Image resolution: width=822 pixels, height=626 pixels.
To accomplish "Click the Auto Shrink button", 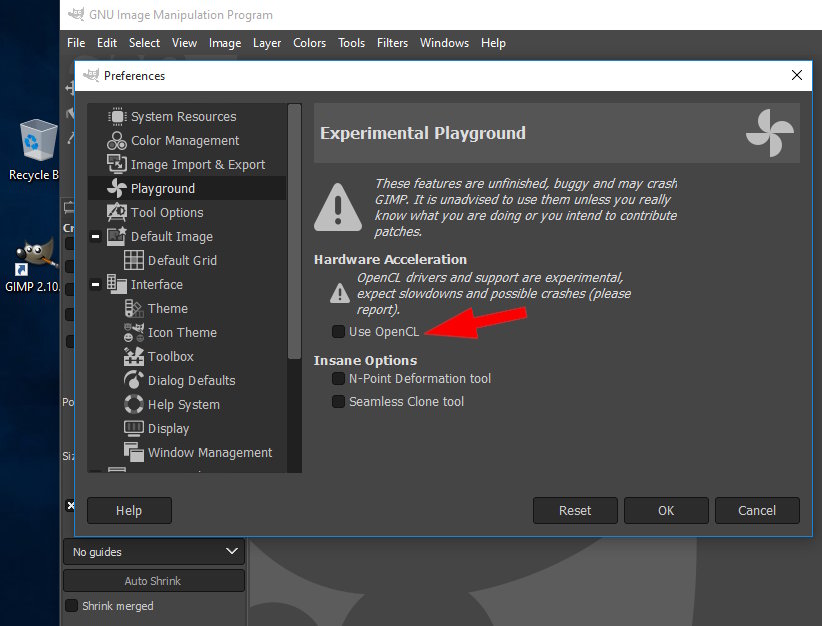I will (154, 581).
